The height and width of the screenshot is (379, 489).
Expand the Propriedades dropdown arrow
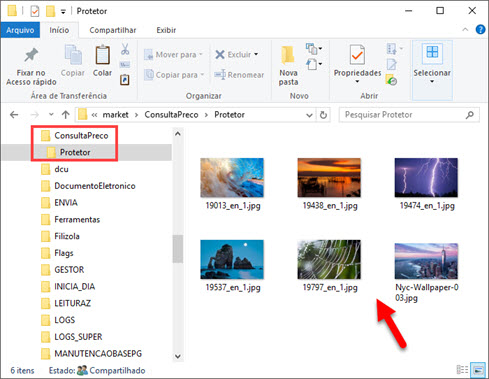point(357,82)
